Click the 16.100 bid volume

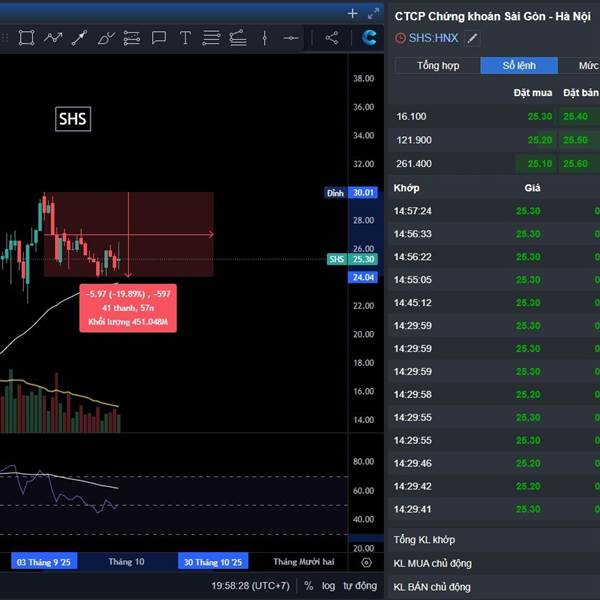pyautogui.click(x=411, y=116)
